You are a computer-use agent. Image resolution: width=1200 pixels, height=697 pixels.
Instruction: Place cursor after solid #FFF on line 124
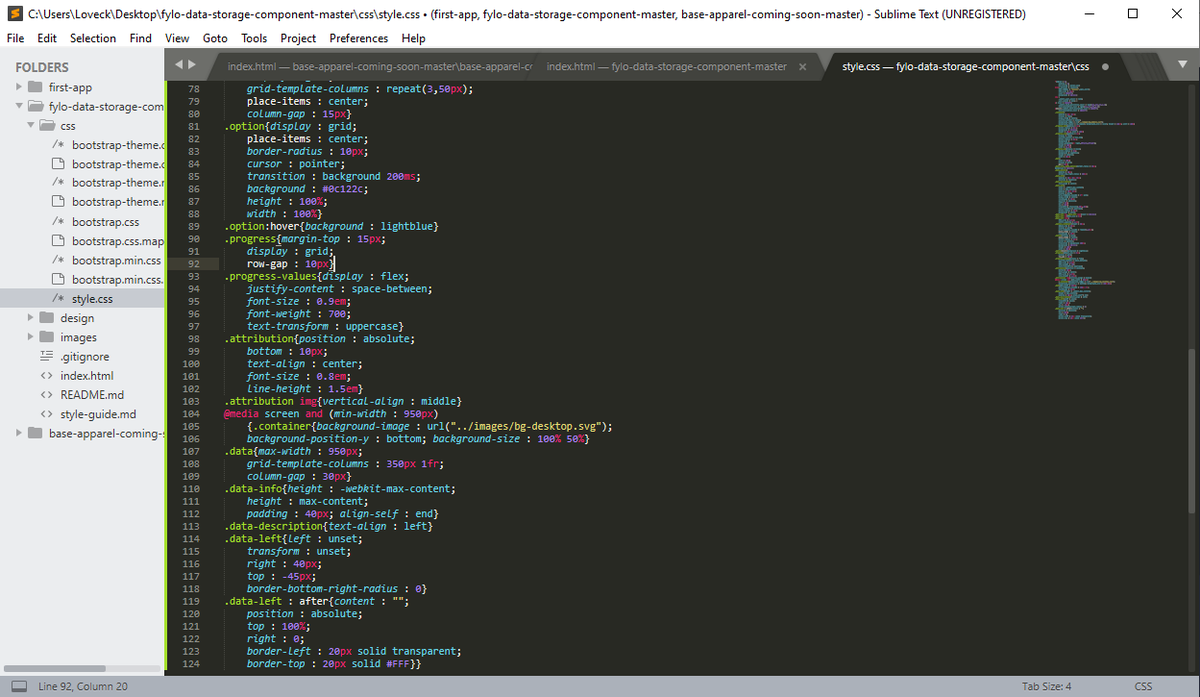click(410, 664)
